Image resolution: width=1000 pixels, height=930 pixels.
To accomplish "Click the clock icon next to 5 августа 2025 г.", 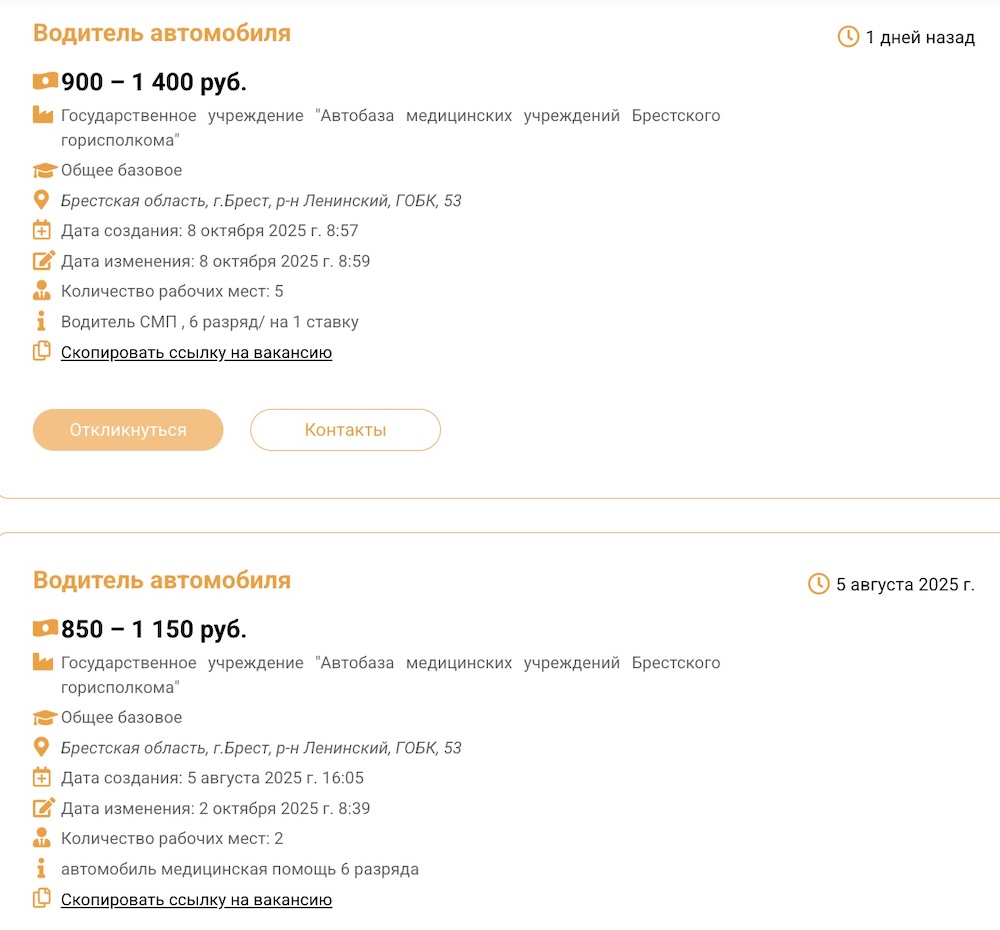I will (818, 584).
